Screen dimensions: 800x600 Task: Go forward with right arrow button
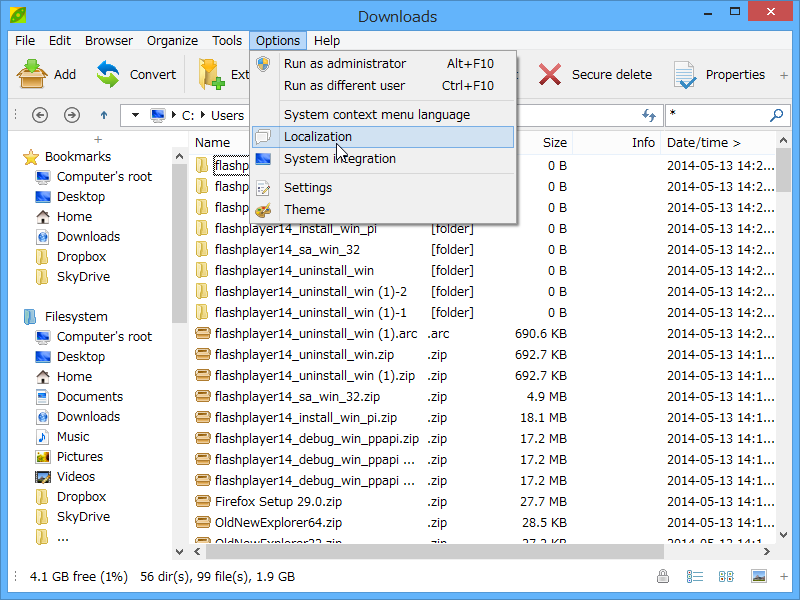point(72,115)
